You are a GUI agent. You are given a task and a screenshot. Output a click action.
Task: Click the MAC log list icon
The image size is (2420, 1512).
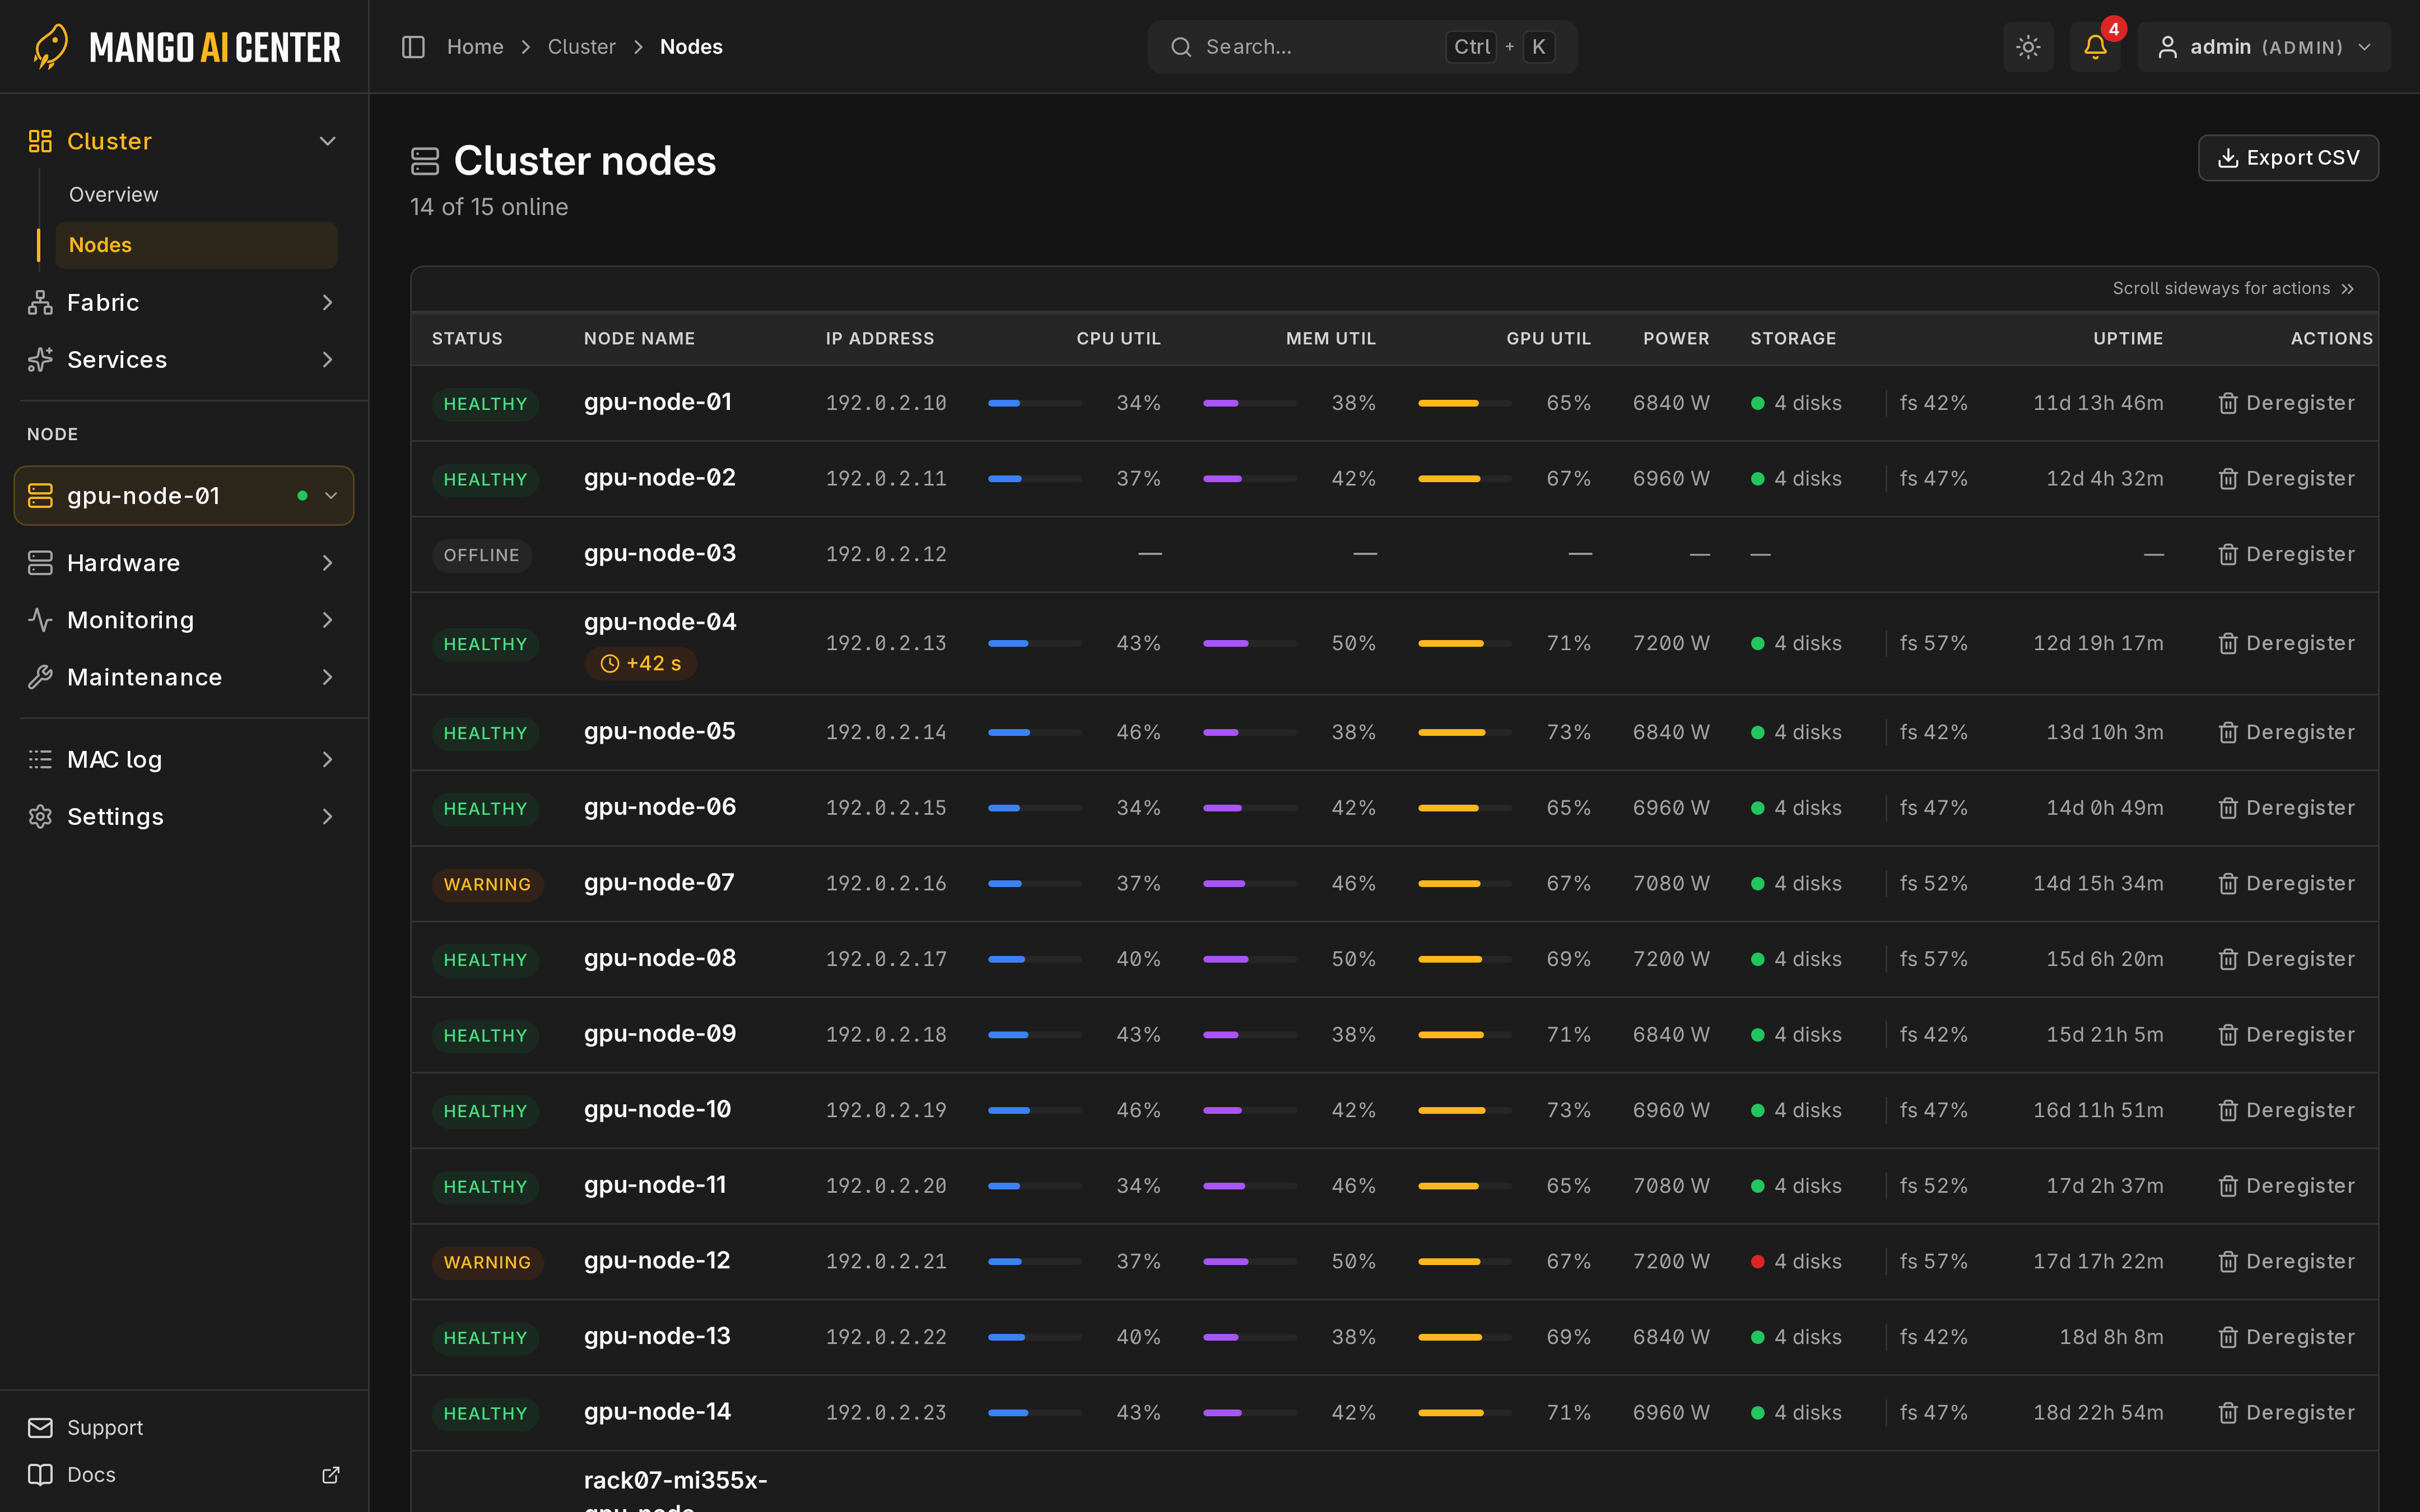pos(40,759)
